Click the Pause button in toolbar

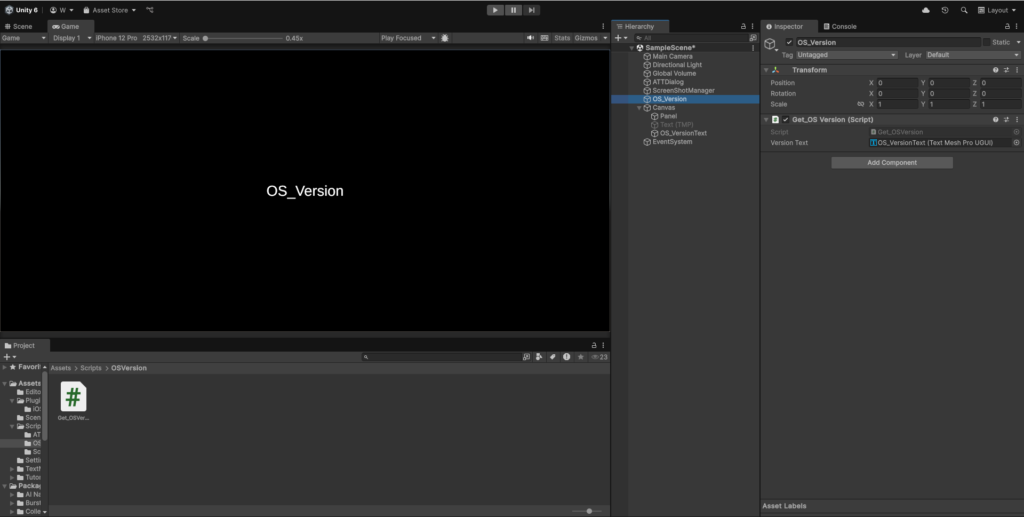pyautogui.click(x=513, y=10)
